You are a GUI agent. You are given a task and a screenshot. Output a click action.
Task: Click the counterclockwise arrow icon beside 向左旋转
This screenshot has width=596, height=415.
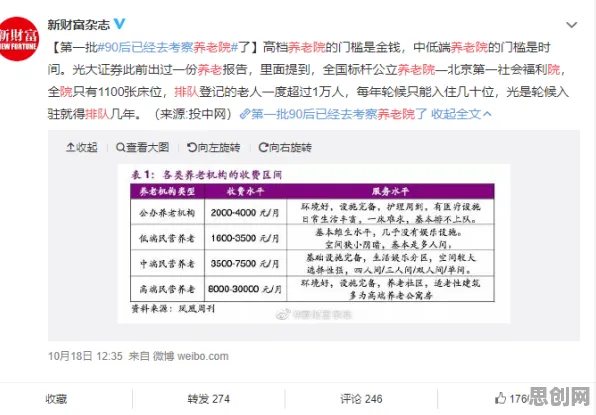(192, 147)
